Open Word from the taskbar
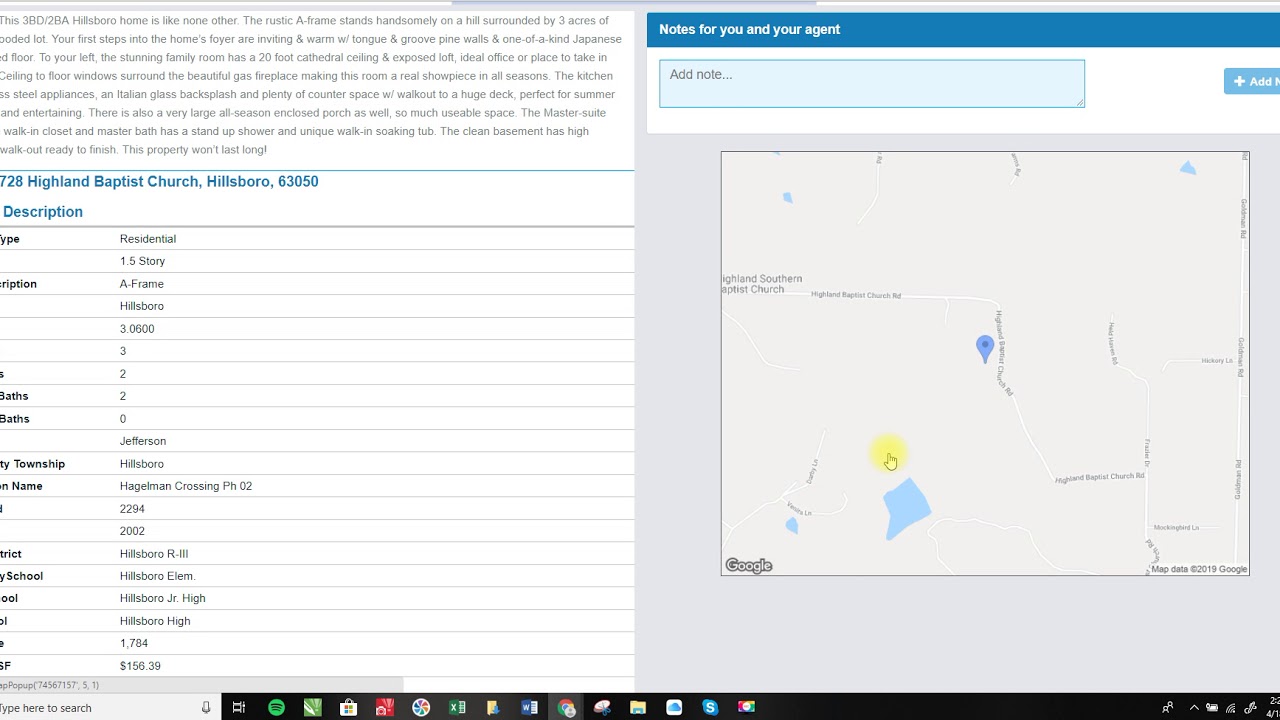Image resolution: width=1280 pixels, height=720 pixels. [x=529, y=708]
